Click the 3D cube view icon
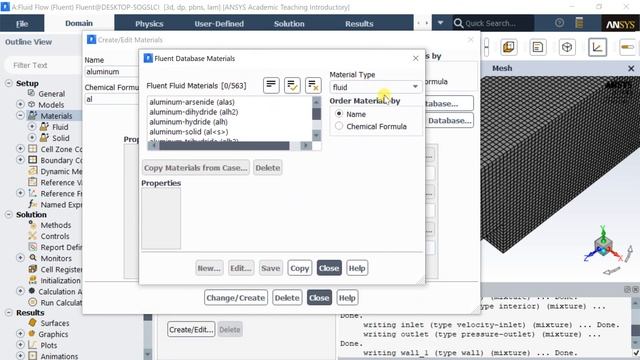This screenshot has width=640, height=360. tap(567, 47)
